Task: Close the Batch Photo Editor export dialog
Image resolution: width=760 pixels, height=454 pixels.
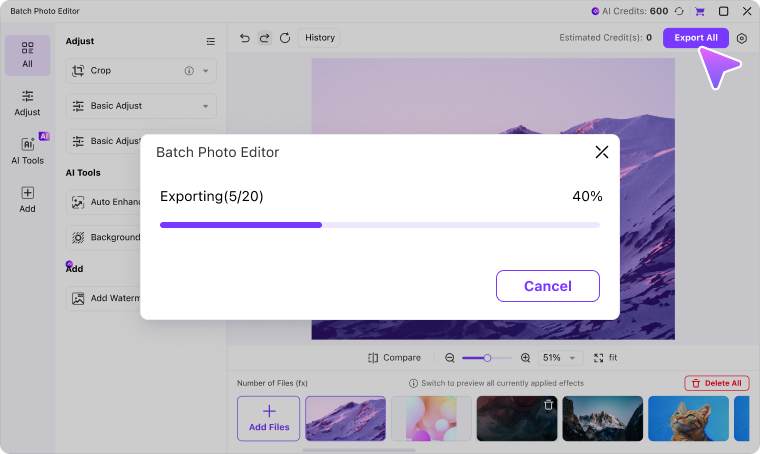Action: tap(602, 152)
